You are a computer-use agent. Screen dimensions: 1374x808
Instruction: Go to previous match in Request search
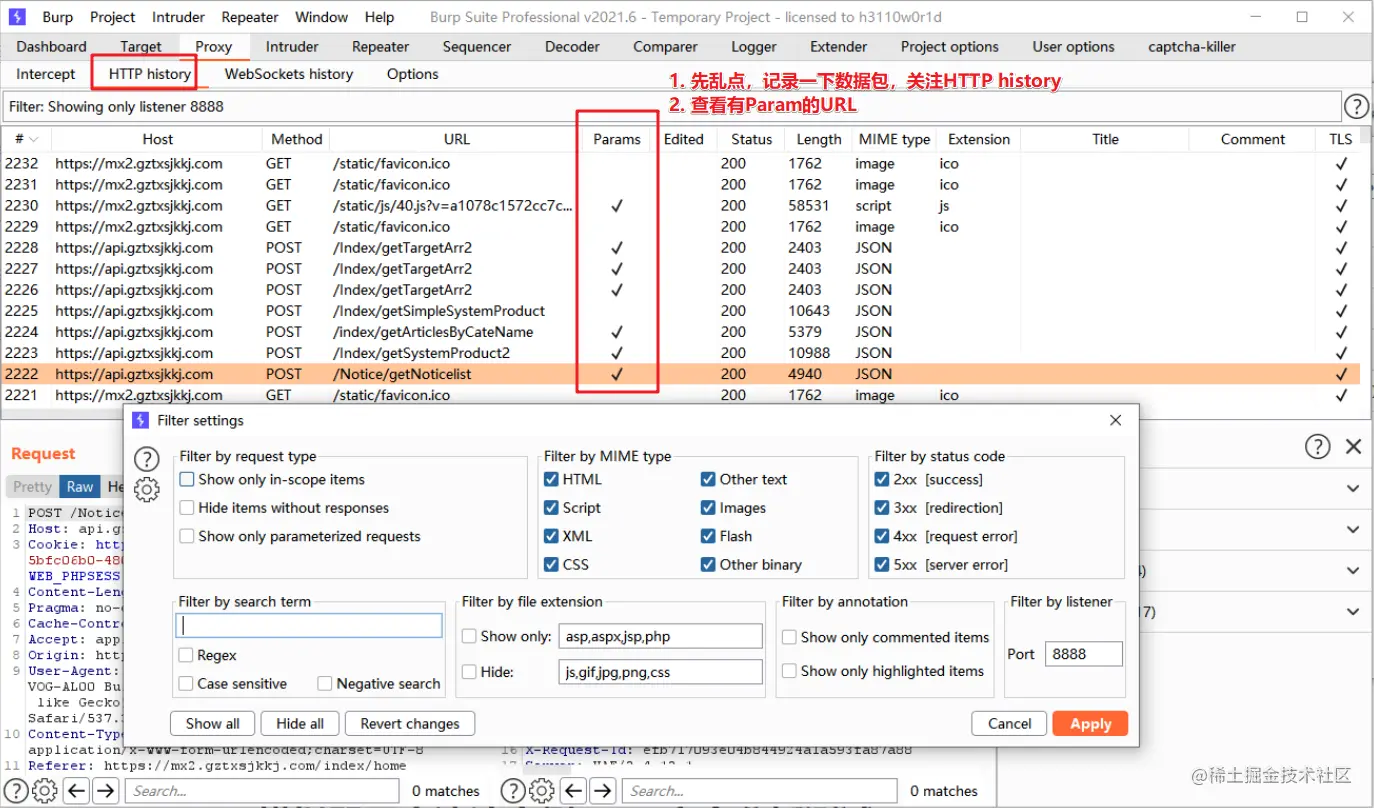click(x=77, y=791)
